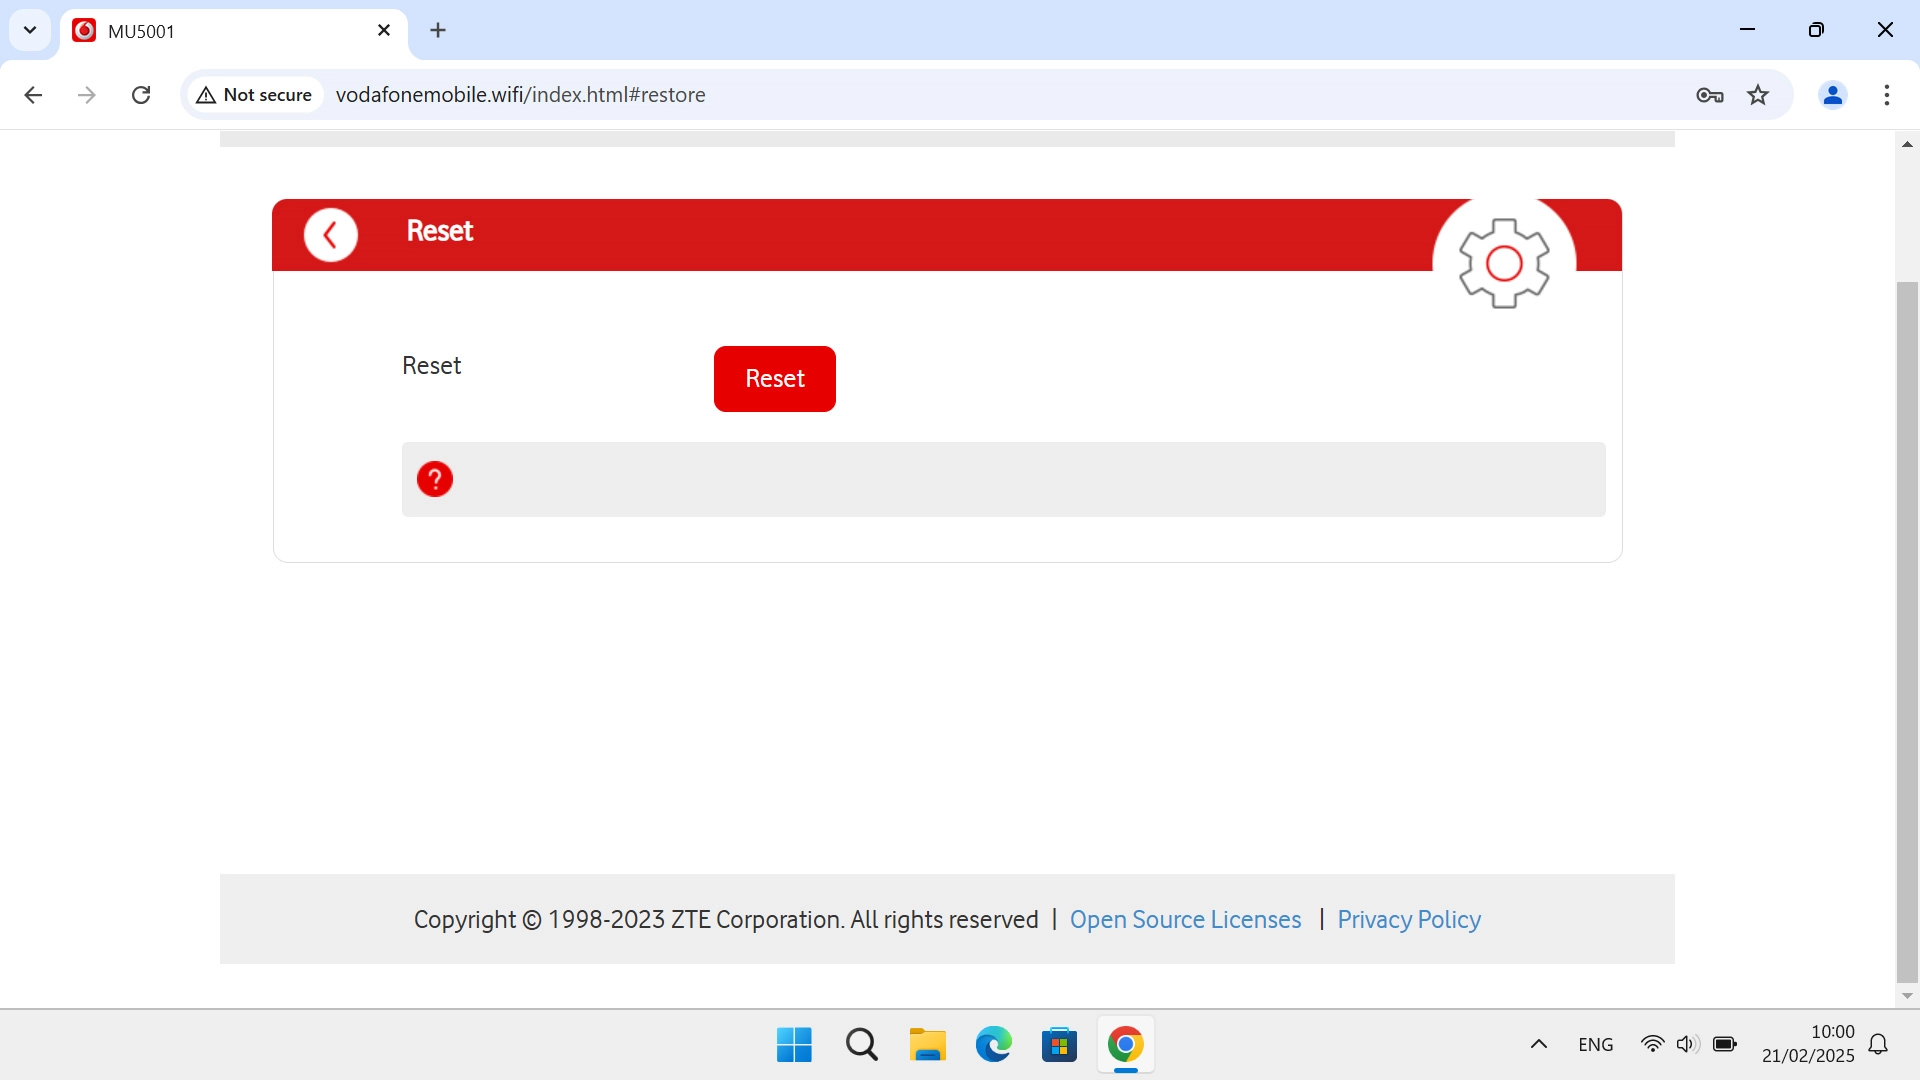This screenshot has width=1920, height=1080.
Task: Click the settings gear icon in header
Action: (1504, 263)
